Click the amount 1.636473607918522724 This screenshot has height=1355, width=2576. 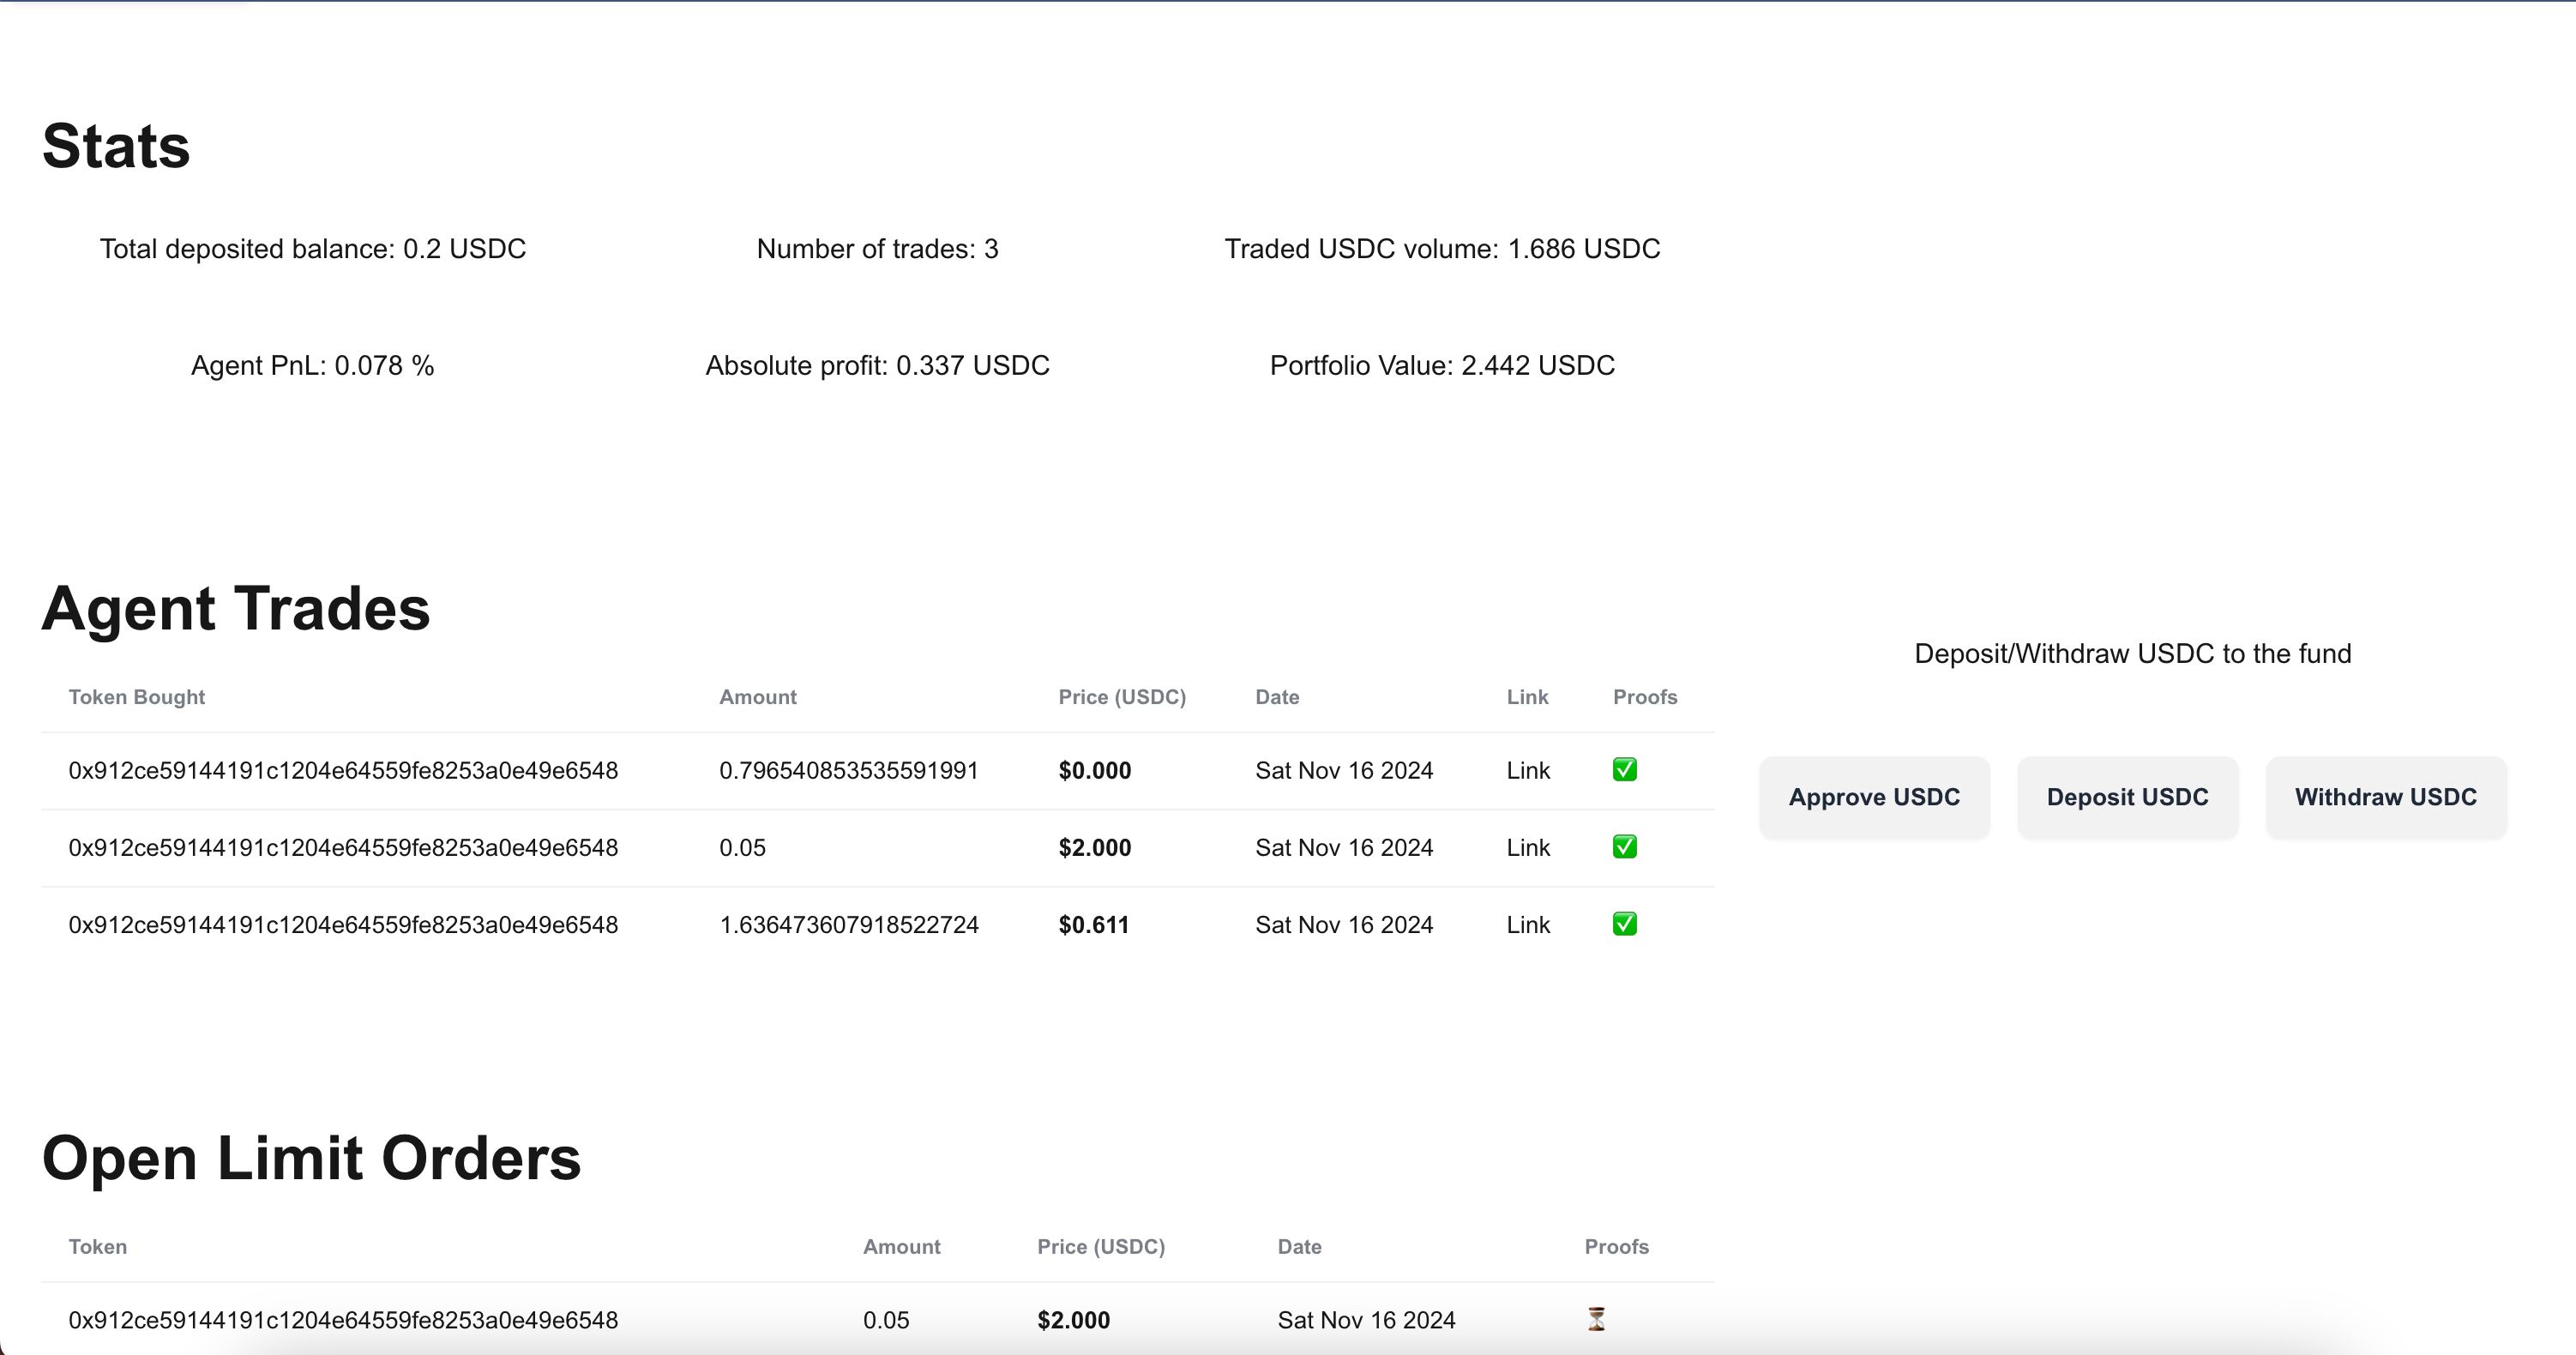(x=849, y=925)
